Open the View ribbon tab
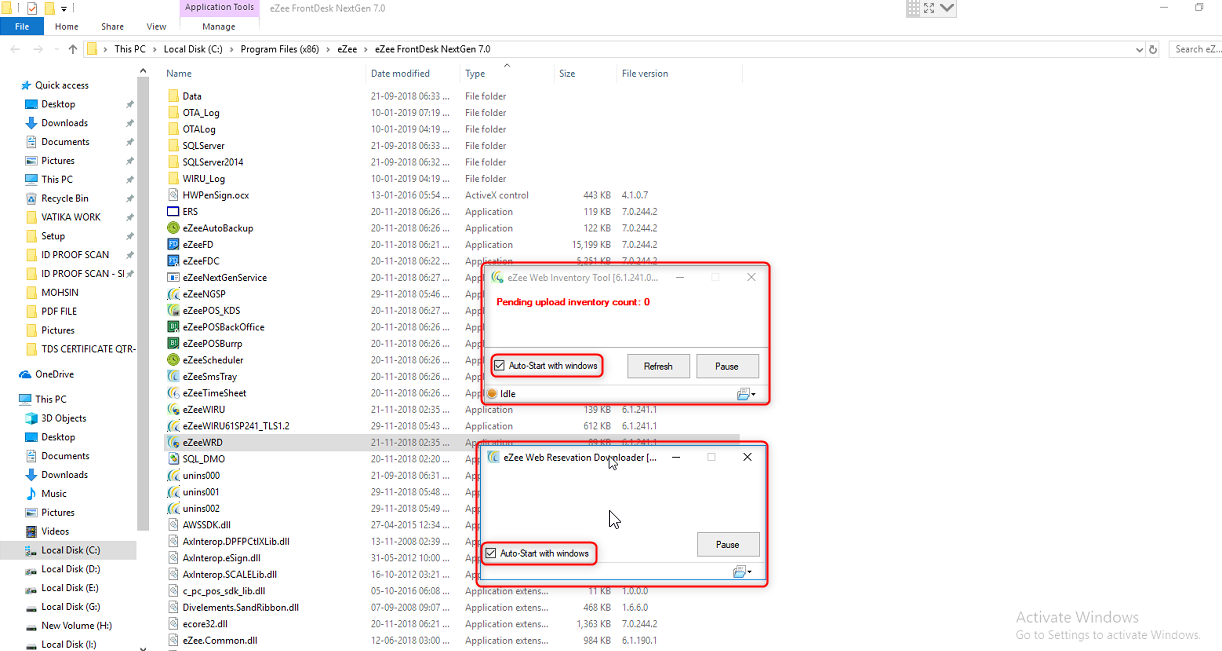Image resolution: width=1222 pixels, height=651 pixels. point(157,27)
